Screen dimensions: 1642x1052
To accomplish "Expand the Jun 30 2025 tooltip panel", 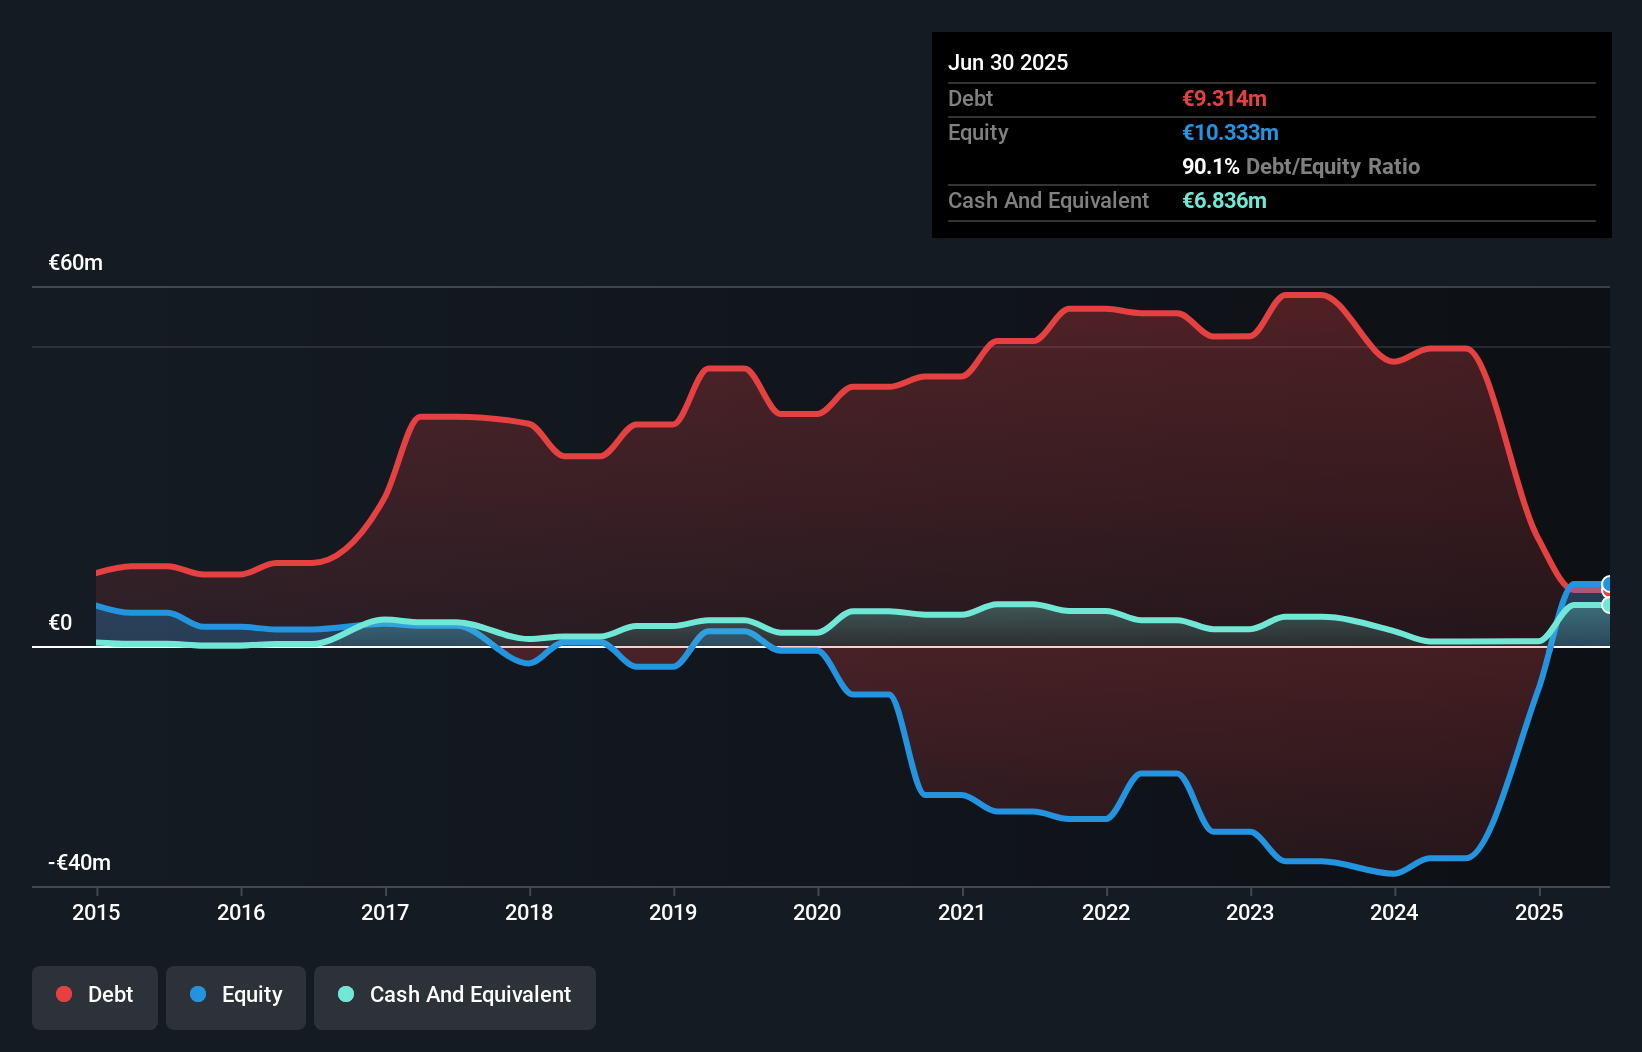I will click(1008, 62).
